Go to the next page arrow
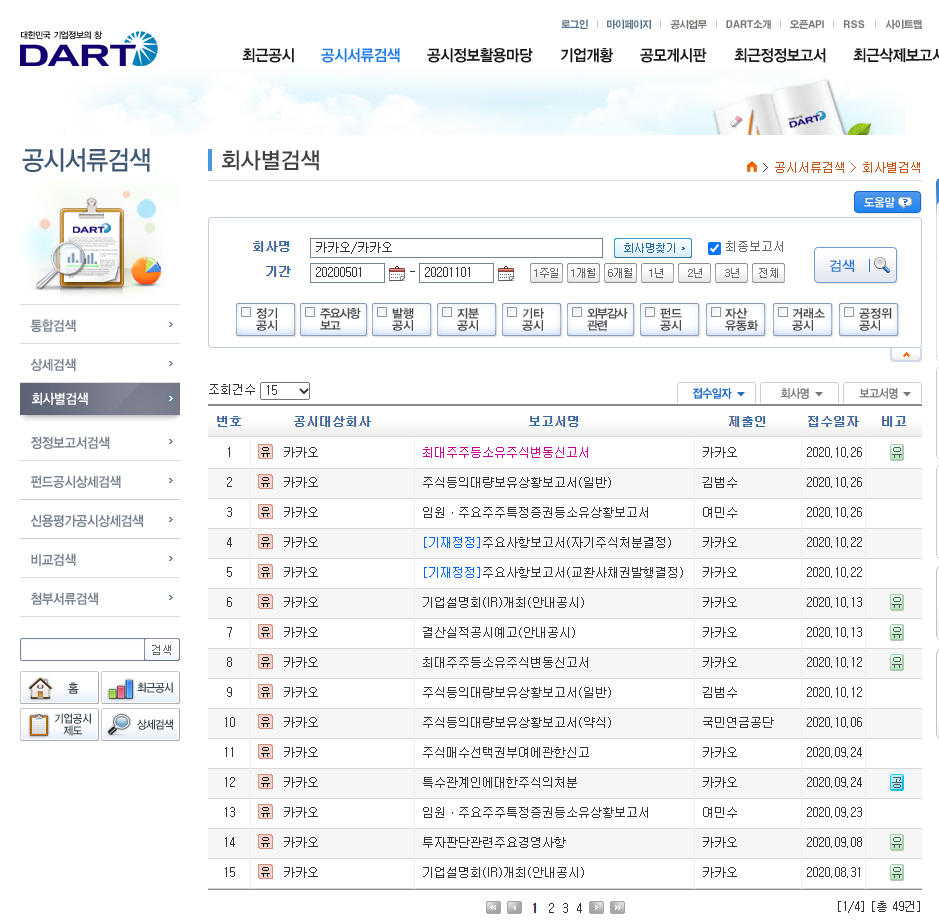This screenshot has height=921, width=939. 596,907
